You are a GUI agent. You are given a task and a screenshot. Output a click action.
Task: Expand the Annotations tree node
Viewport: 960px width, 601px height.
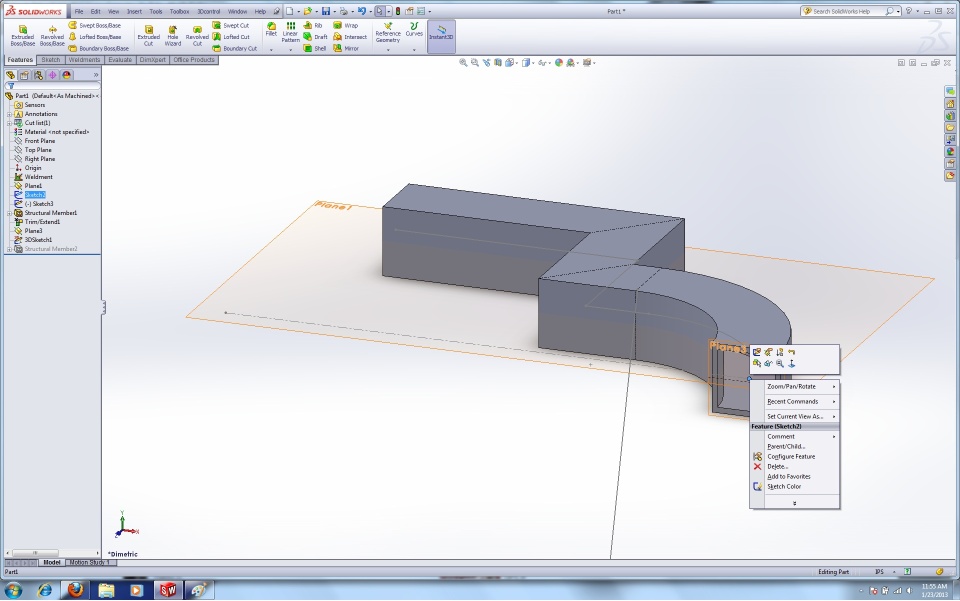click(x=9, y=114)
